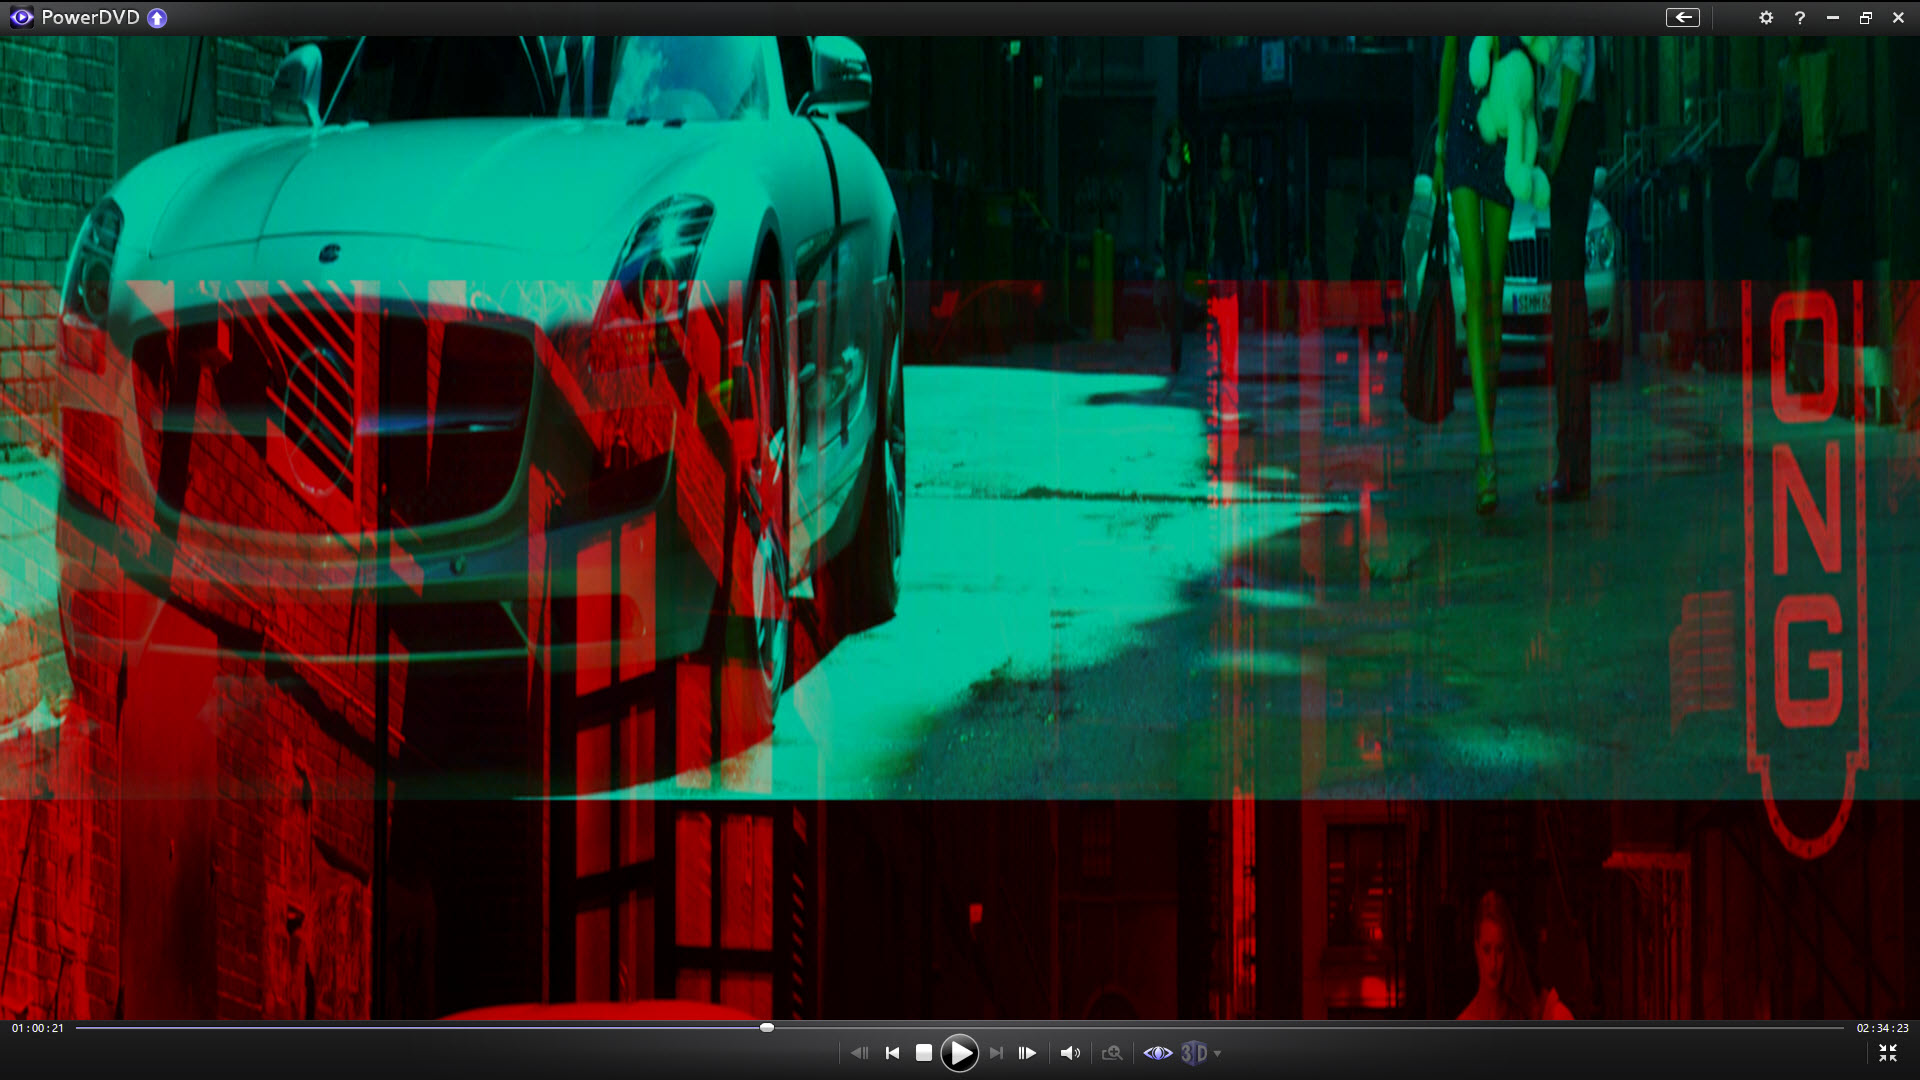The height and width of the screenshot is (1080, 1920).
Task: Skip to the next chapter
Action: point(996,1053)
